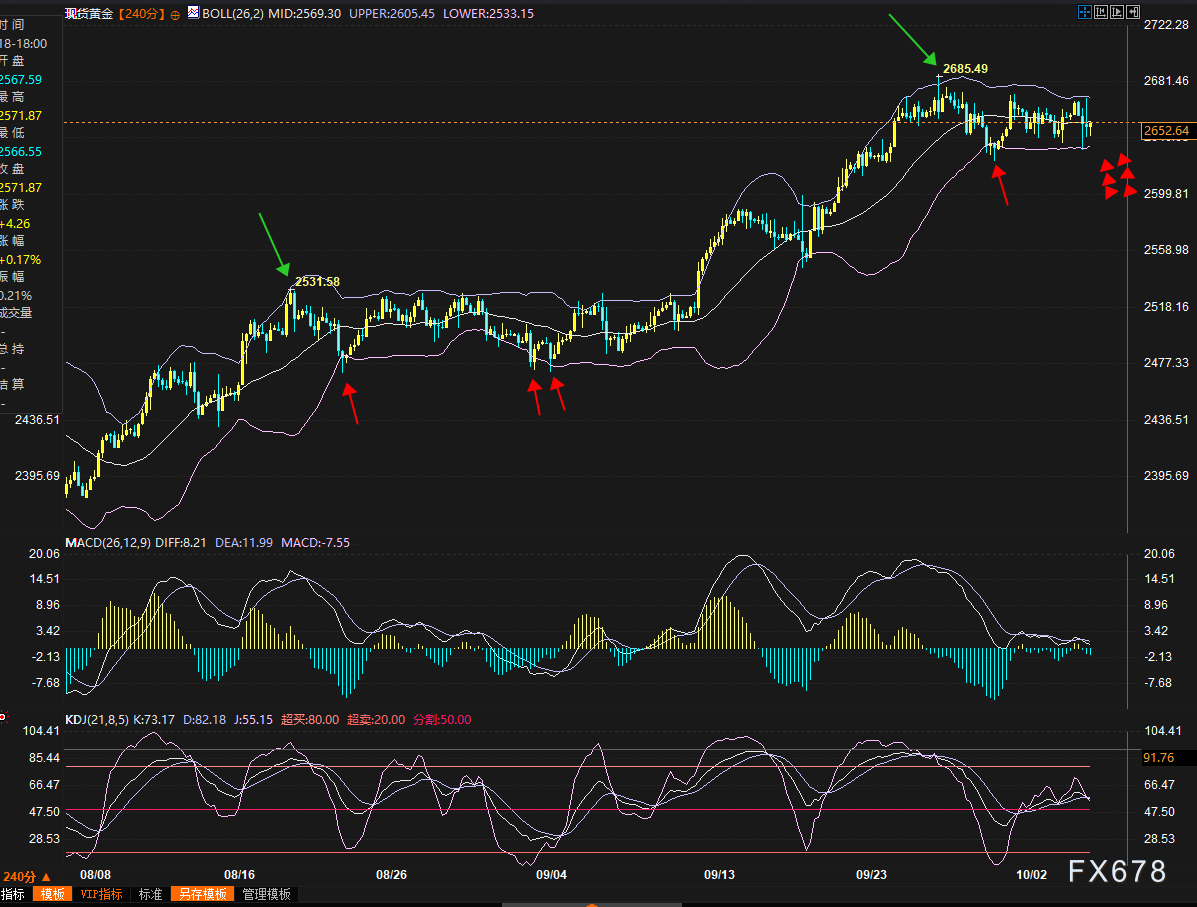Toggle the blue crosshair cursor icon
Image resolution: width=1197 pixels, height=907 pixels.
click(x=1085, y=12)
